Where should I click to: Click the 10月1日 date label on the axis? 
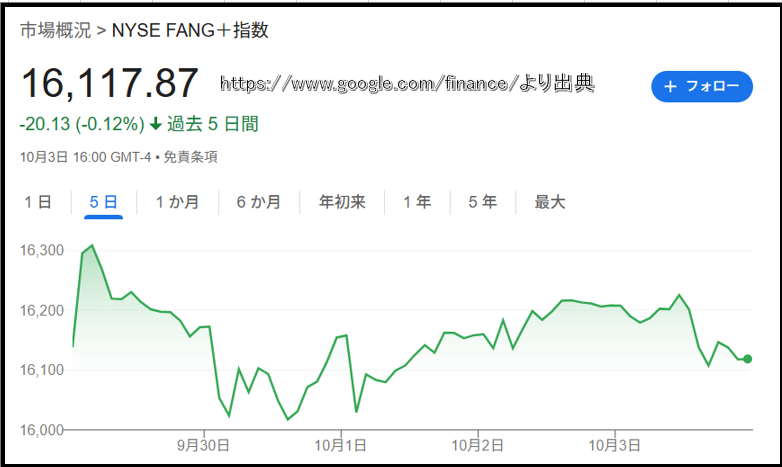pos(341,445)
